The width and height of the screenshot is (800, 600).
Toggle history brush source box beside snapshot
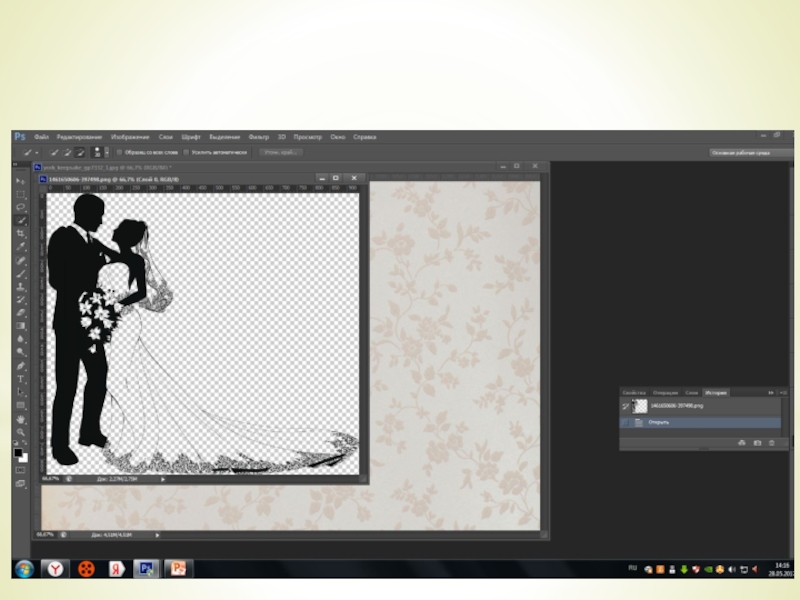coord(626,407)
